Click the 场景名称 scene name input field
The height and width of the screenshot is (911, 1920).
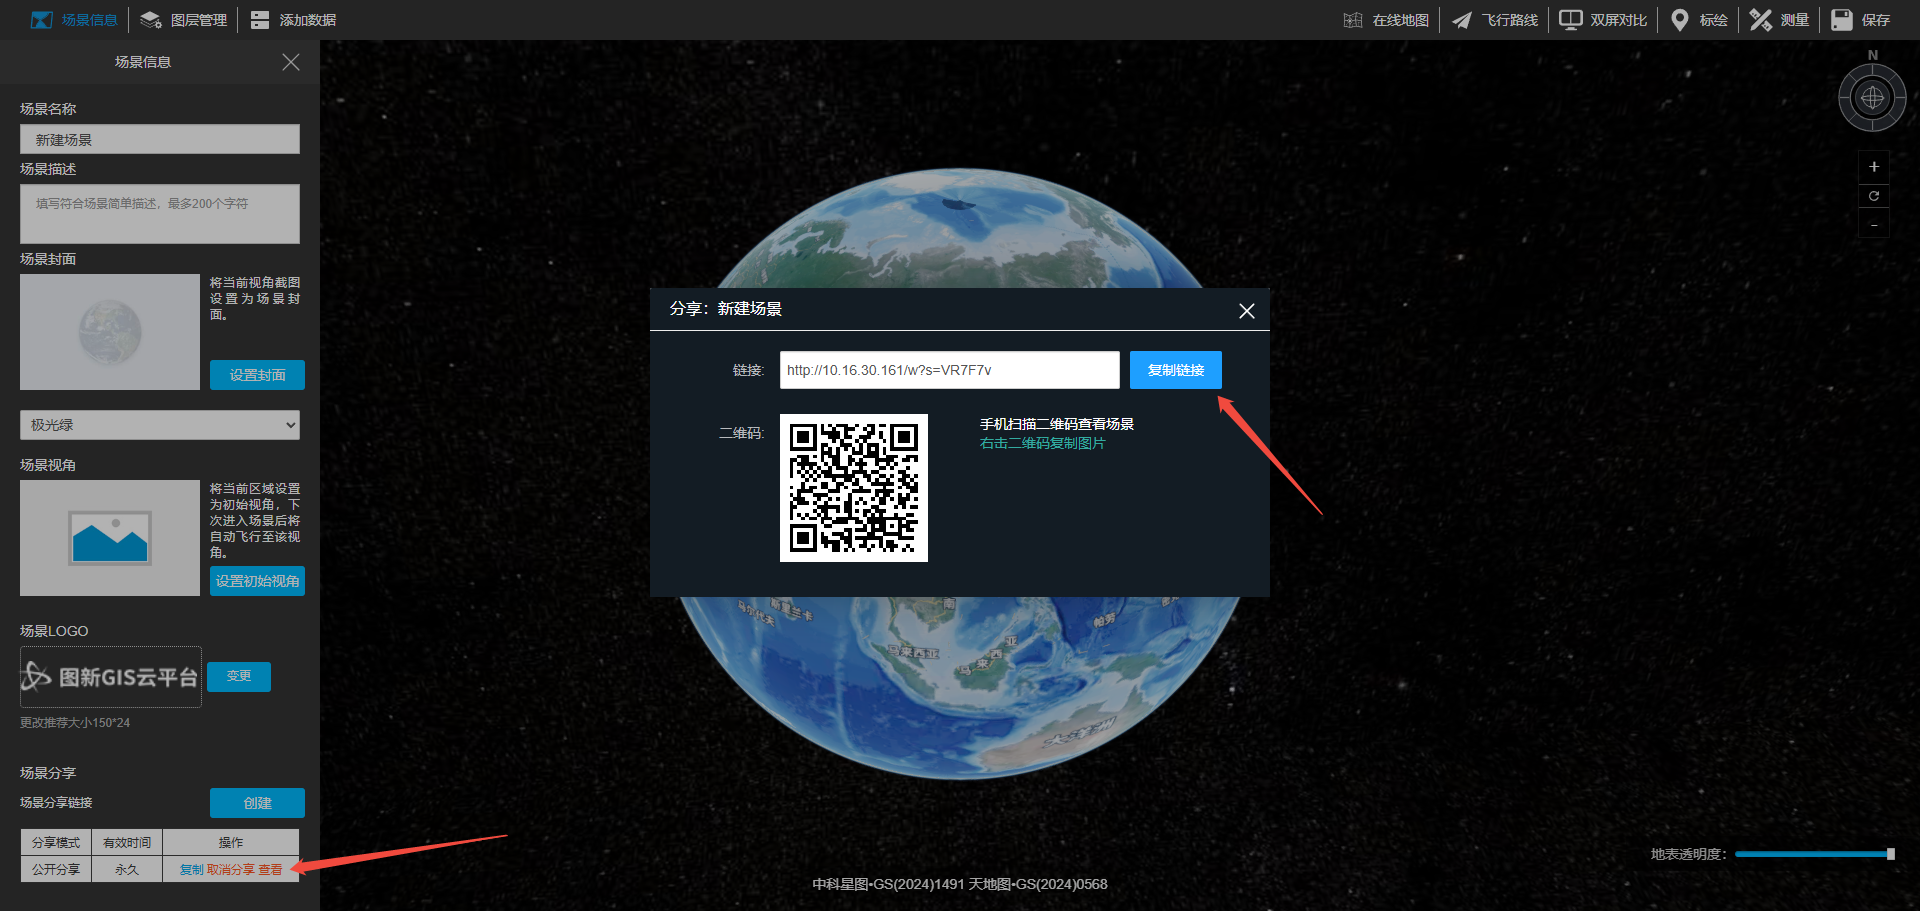(160, 140)
